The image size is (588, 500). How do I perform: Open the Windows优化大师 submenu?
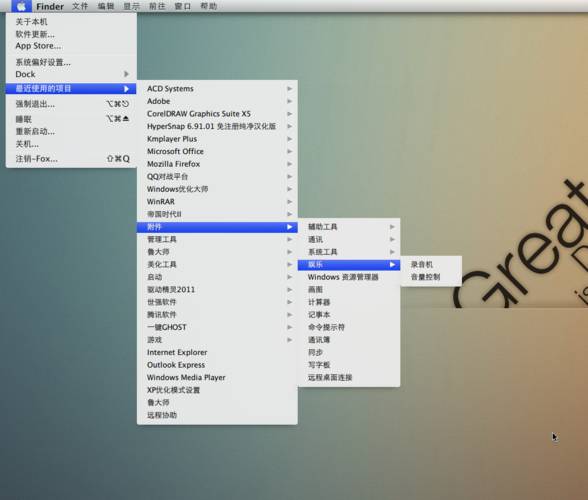coord(217,189)
